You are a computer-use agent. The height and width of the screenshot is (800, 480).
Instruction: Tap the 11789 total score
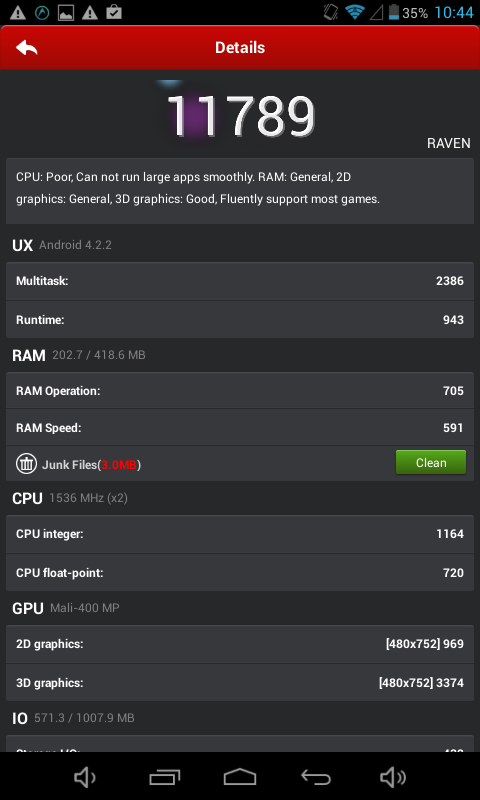pos(241,116)
